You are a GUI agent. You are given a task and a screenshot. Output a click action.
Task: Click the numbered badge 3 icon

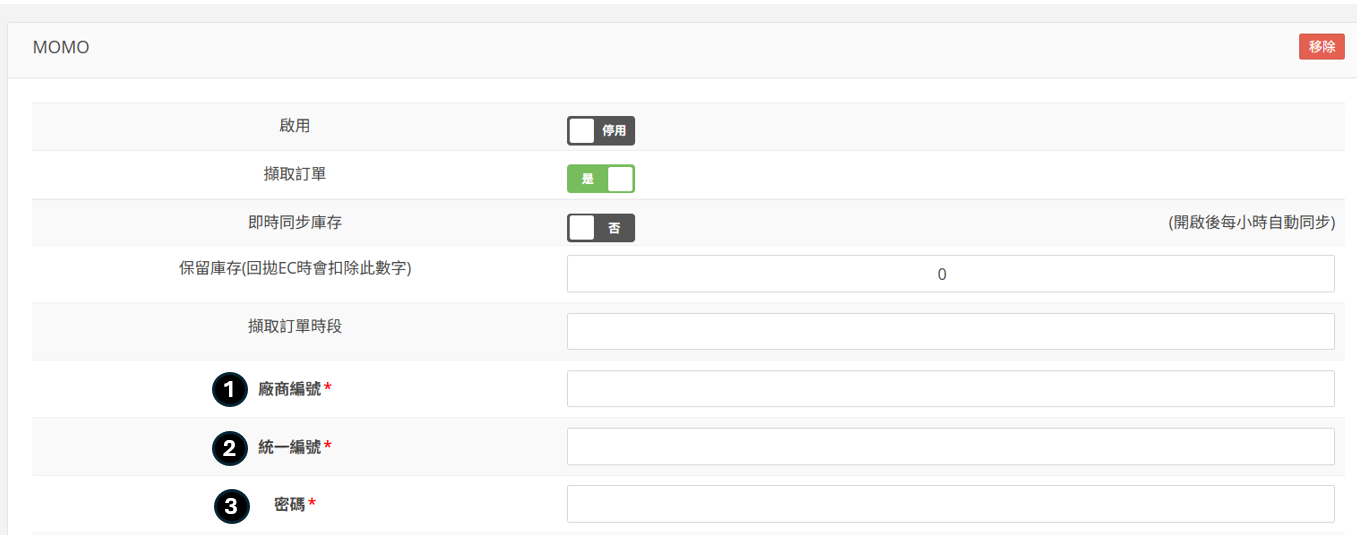tap(231, 506)
